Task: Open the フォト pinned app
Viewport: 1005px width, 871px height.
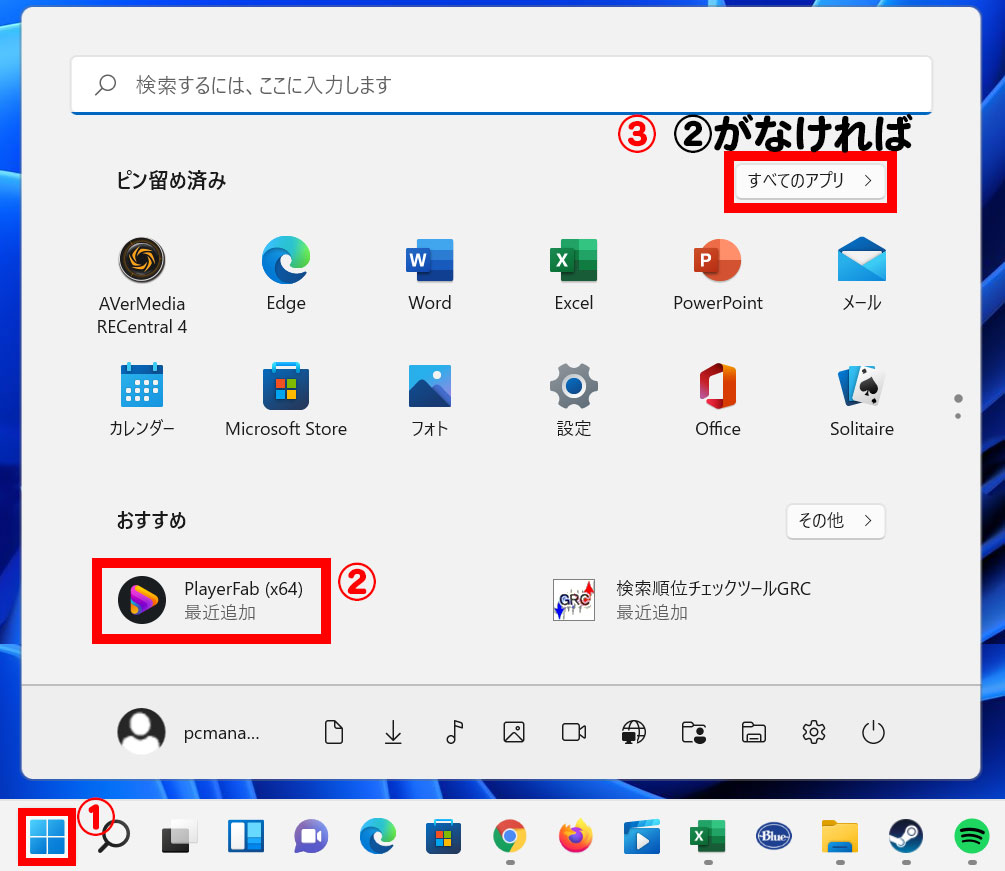Action: pyautogui.click(x=429, y=400)
